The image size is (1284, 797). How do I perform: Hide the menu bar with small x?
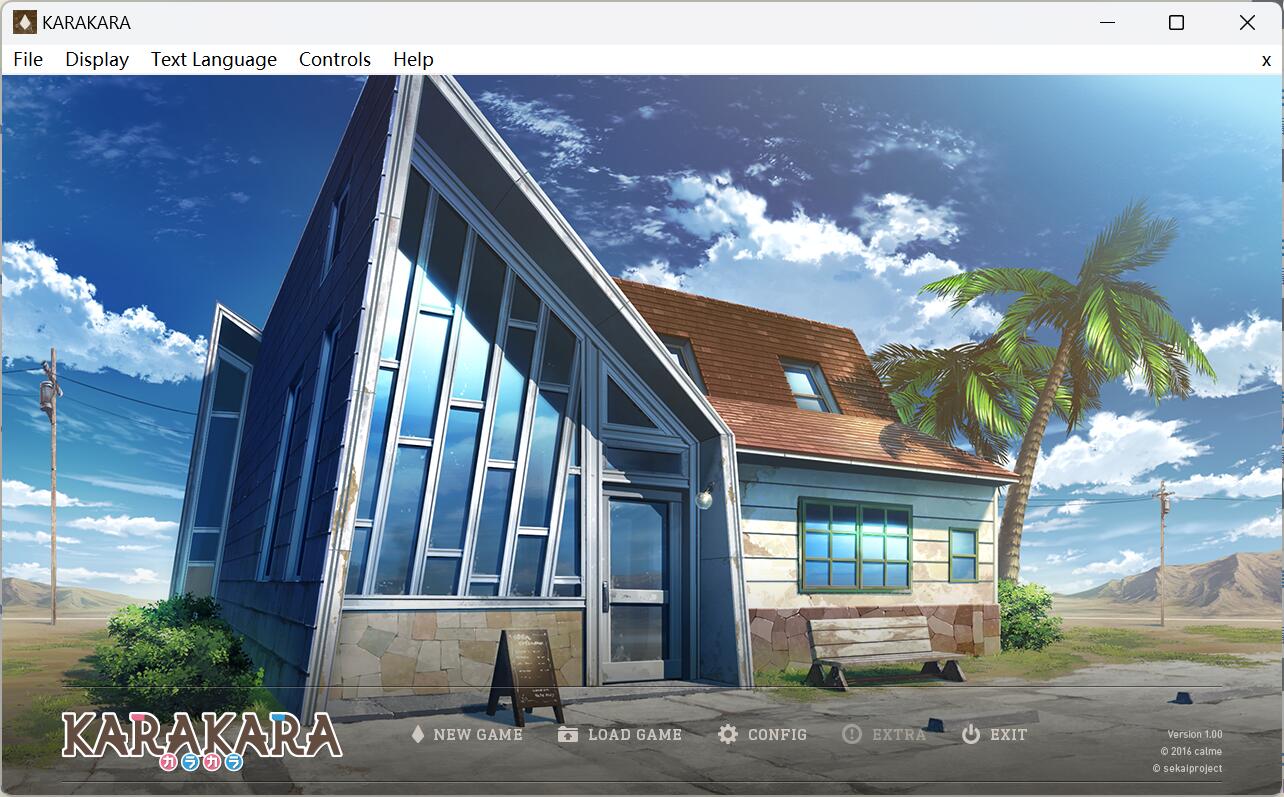pyautogui.click(x=1266, y=60)
